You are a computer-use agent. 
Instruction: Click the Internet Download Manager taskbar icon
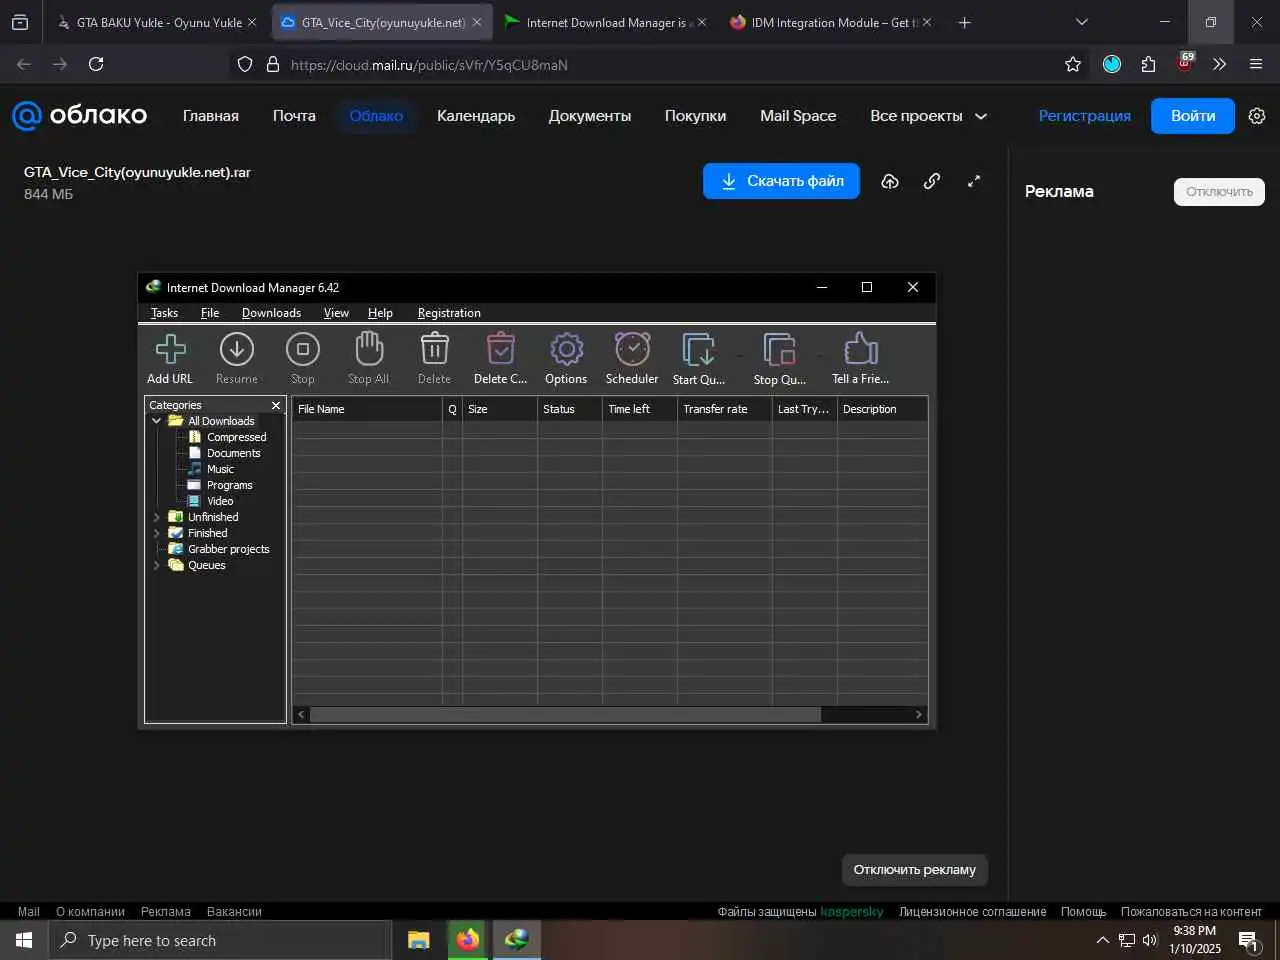click(517, 940)
